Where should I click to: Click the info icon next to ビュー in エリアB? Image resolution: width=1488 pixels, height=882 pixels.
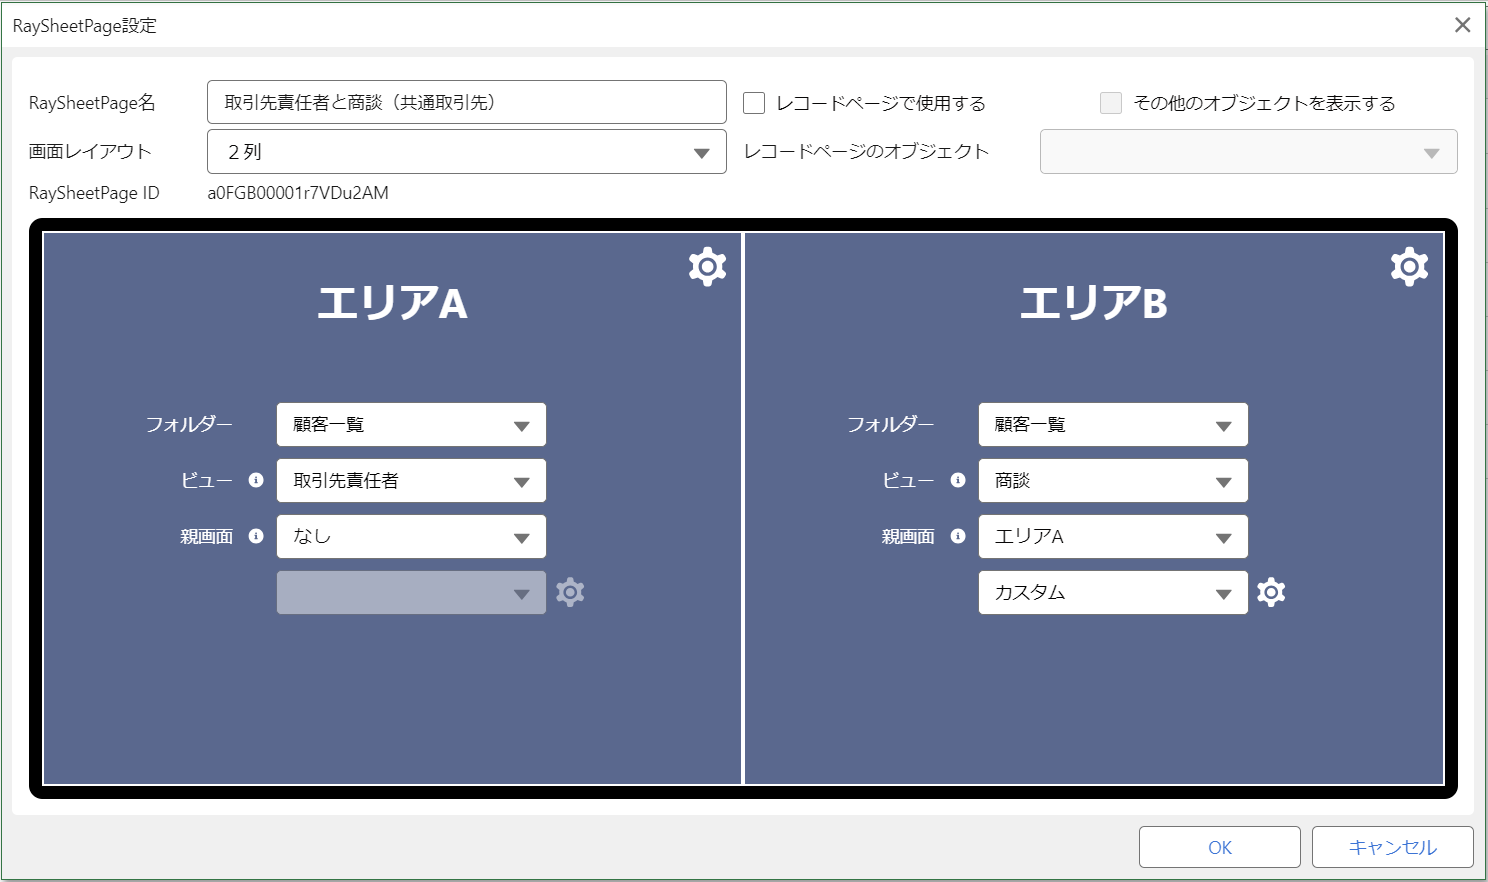click(958, 480)
